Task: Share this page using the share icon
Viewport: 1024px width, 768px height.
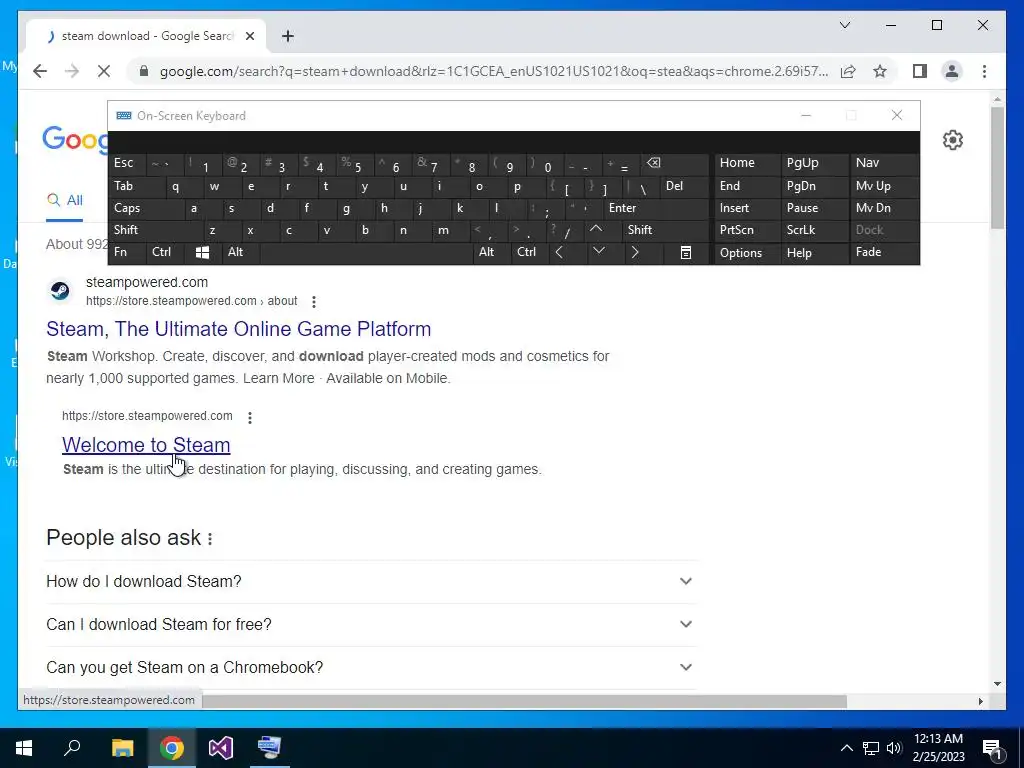Action: pyautogui.click(x=848, y=71)
